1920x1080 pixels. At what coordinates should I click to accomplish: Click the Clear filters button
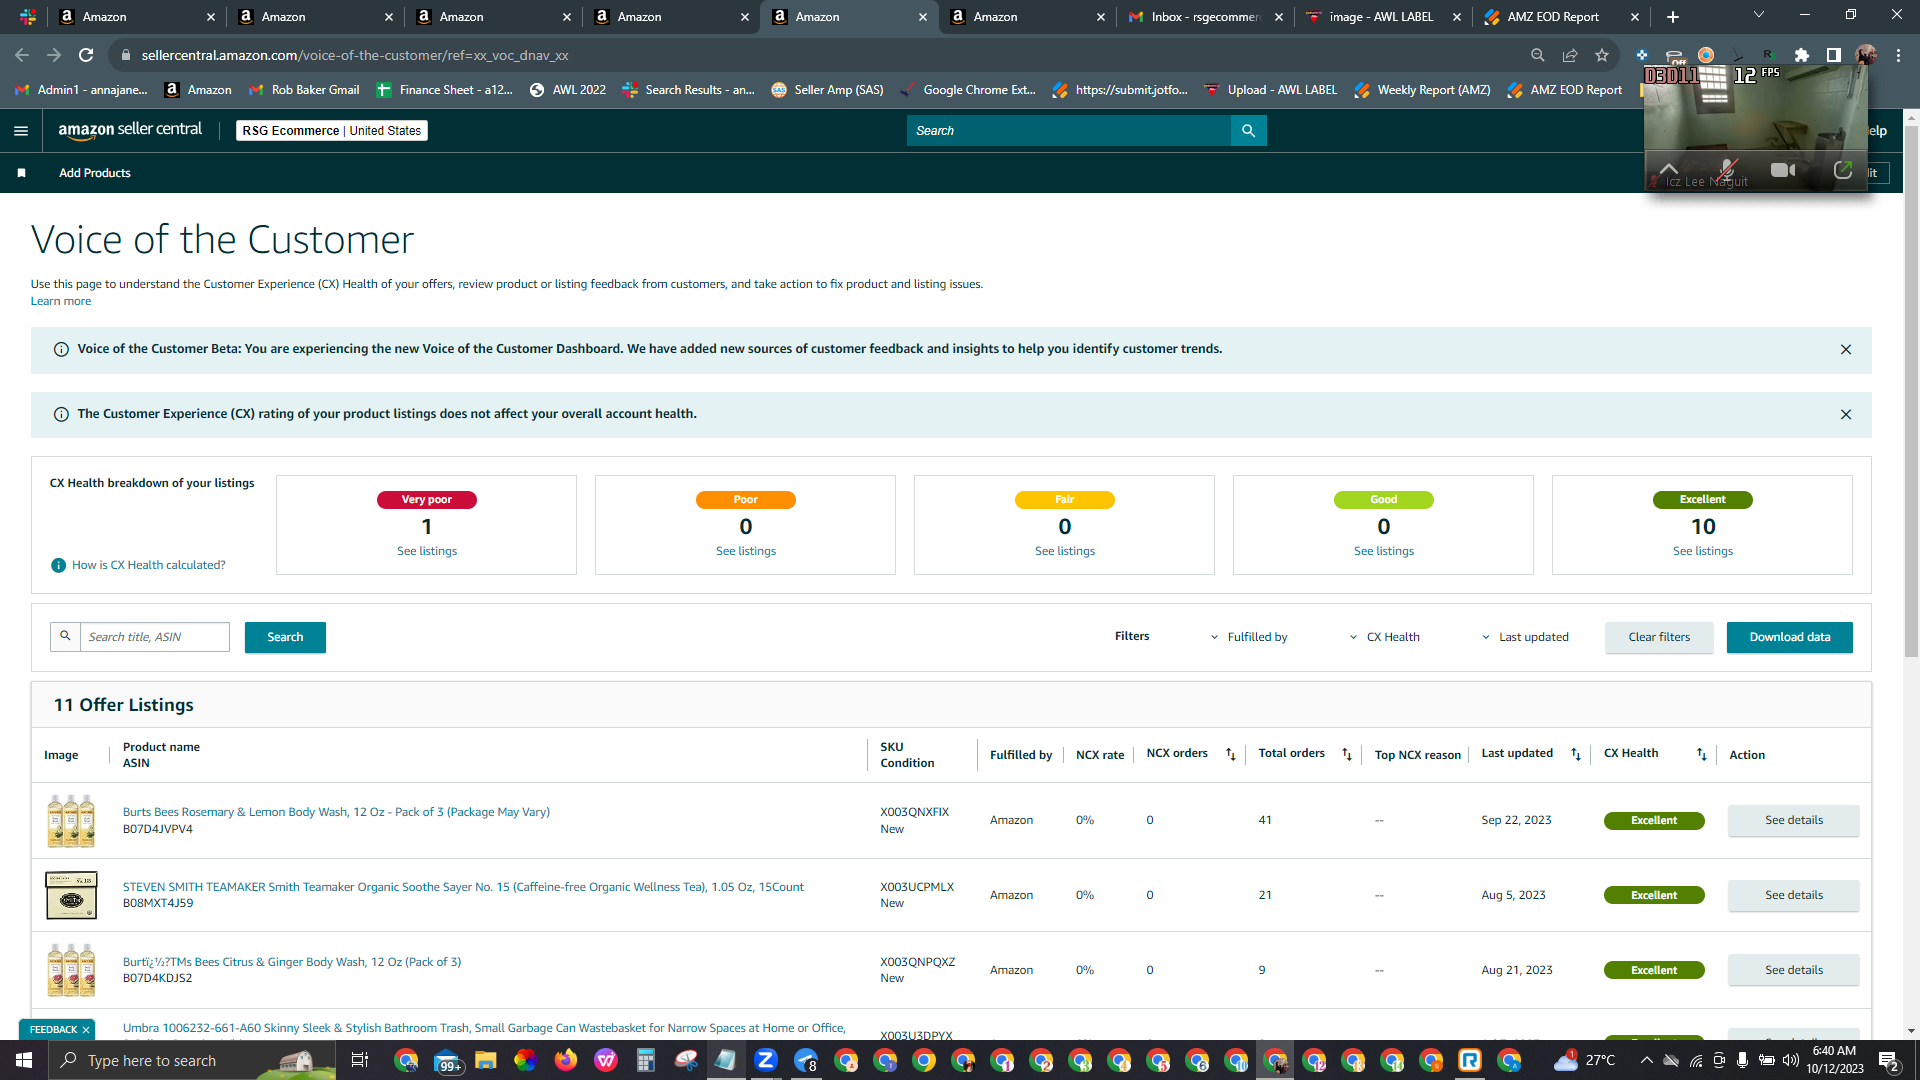(x=1659, y=638)
